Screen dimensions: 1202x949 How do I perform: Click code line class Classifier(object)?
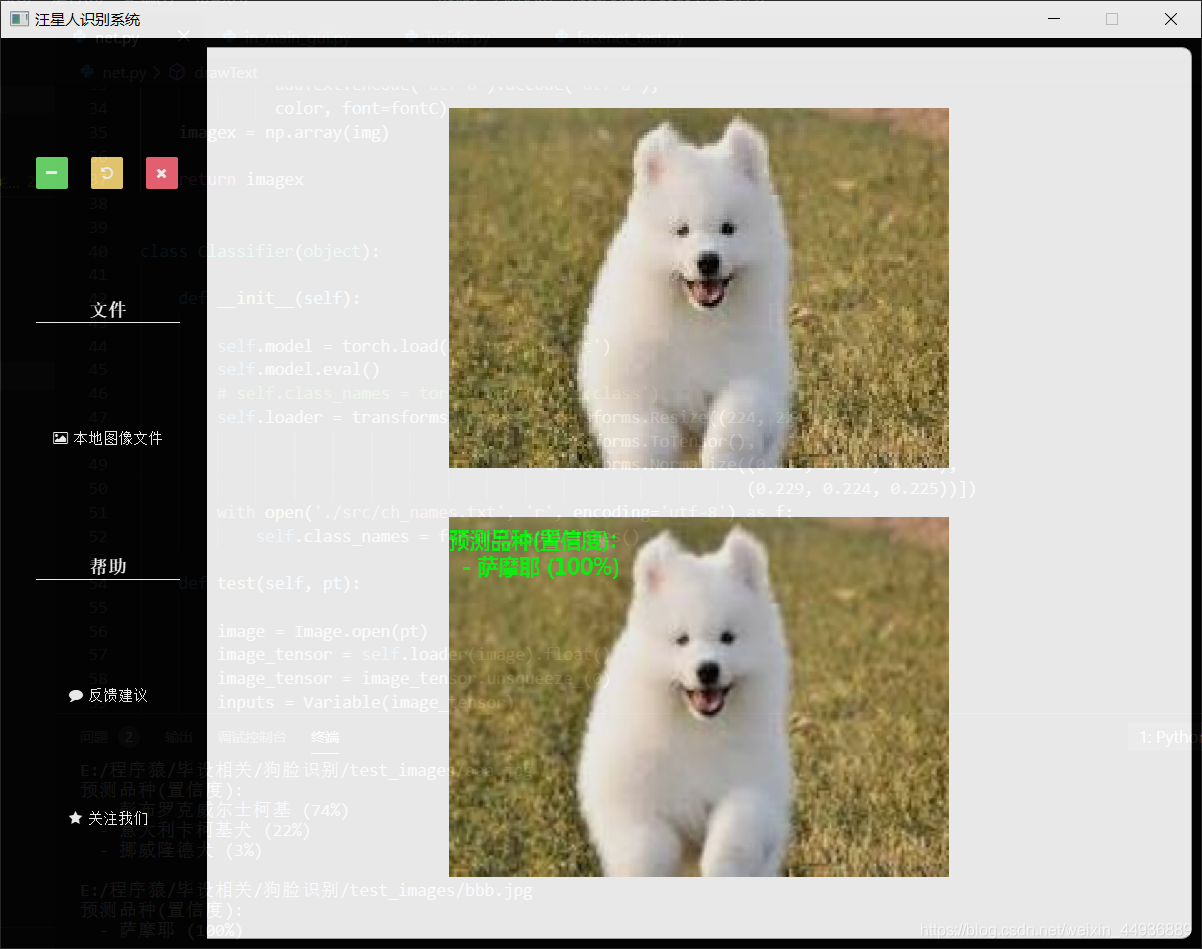click(260, 251)
